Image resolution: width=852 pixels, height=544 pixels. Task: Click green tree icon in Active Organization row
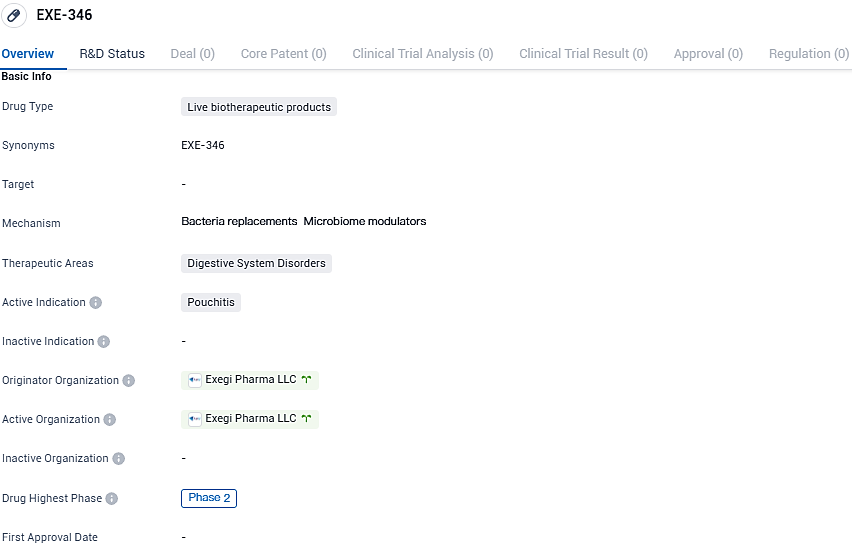point(306,419)
